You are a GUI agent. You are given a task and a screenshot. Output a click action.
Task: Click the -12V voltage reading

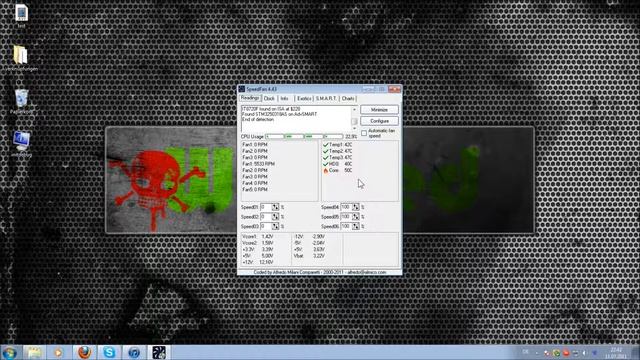pos(309,237)
